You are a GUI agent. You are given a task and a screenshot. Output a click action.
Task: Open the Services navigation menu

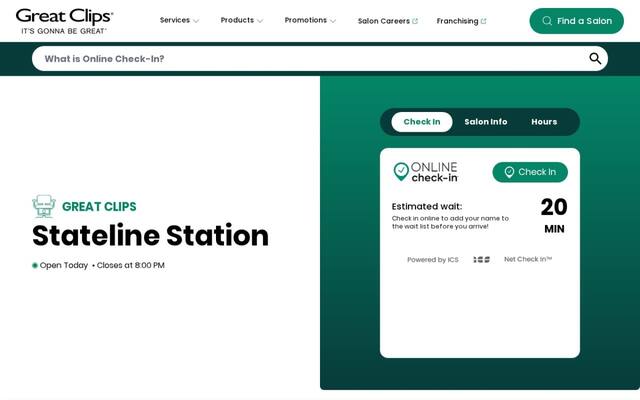click(179, 20)
